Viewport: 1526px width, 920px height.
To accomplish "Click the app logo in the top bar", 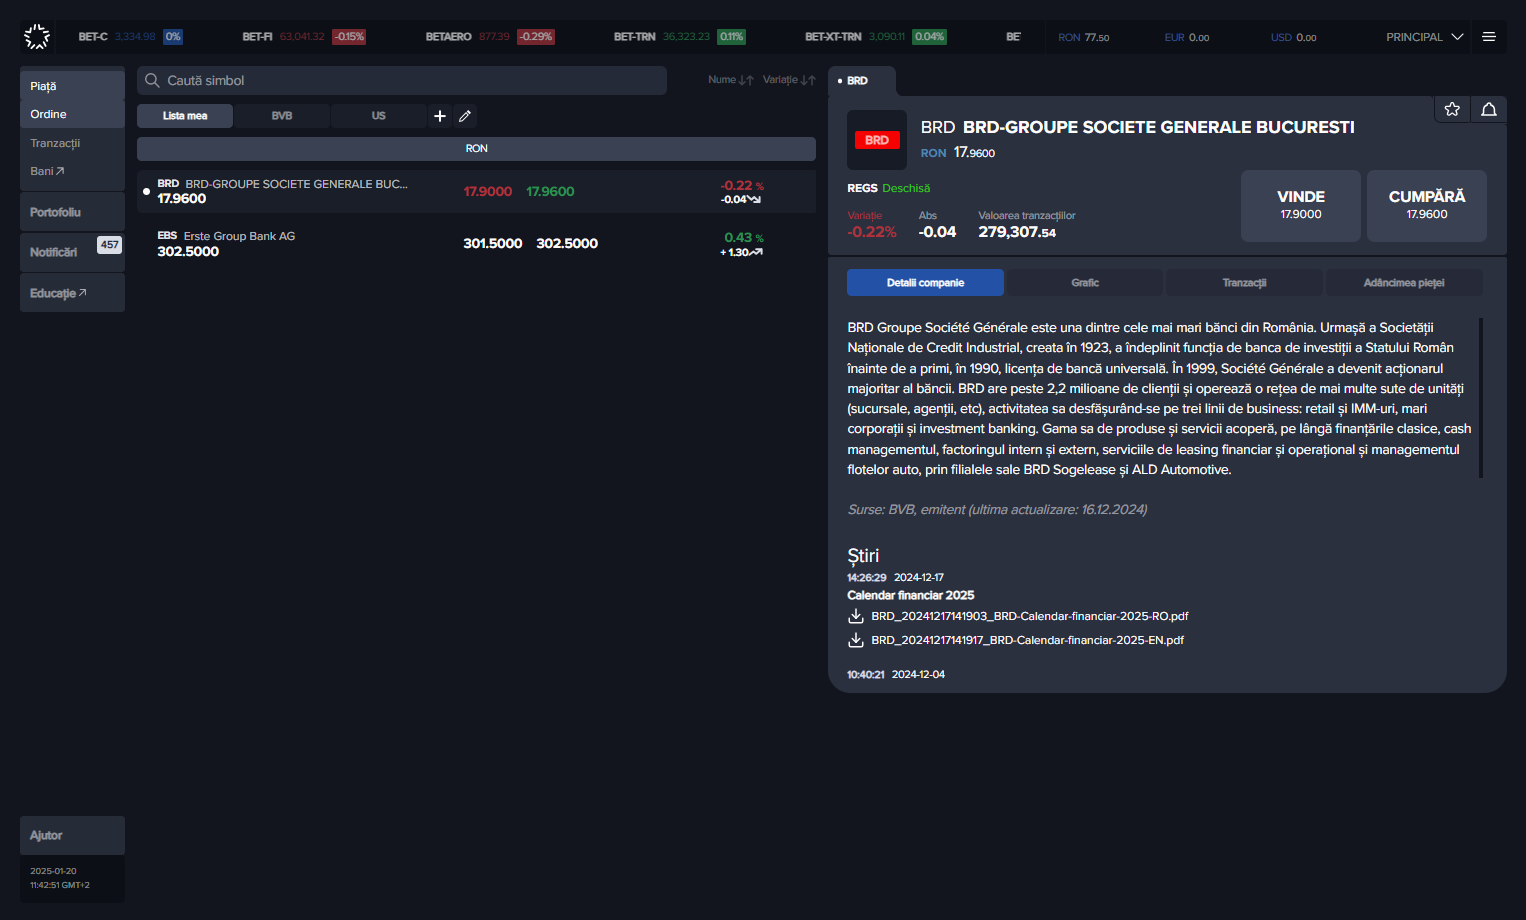I will point(37,37).
